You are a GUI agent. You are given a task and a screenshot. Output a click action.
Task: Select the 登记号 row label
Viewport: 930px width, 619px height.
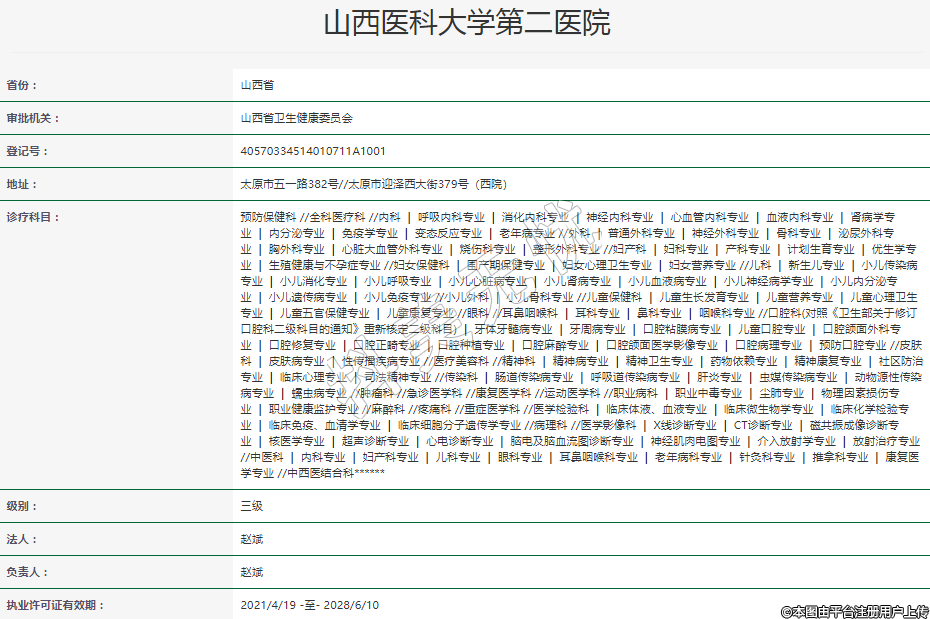coord(27,151)
